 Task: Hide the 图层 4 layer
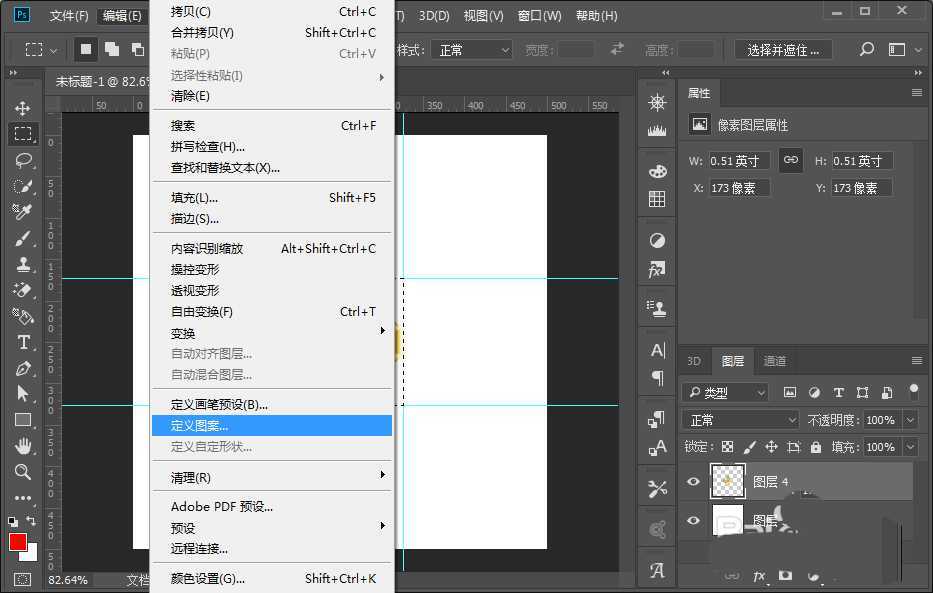pyautogui.click(x=693, y=481)
